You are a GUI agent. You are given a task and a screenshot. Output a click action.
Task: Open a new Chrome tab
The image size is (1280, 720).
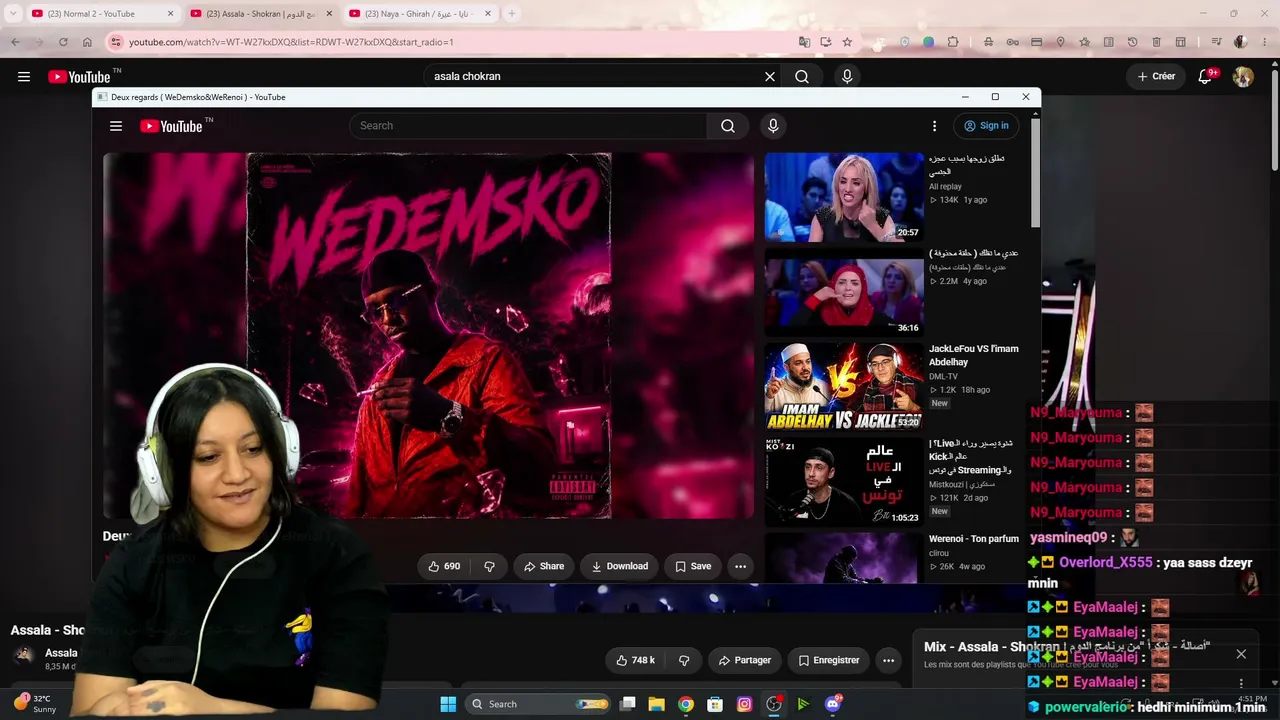point(511,14)
